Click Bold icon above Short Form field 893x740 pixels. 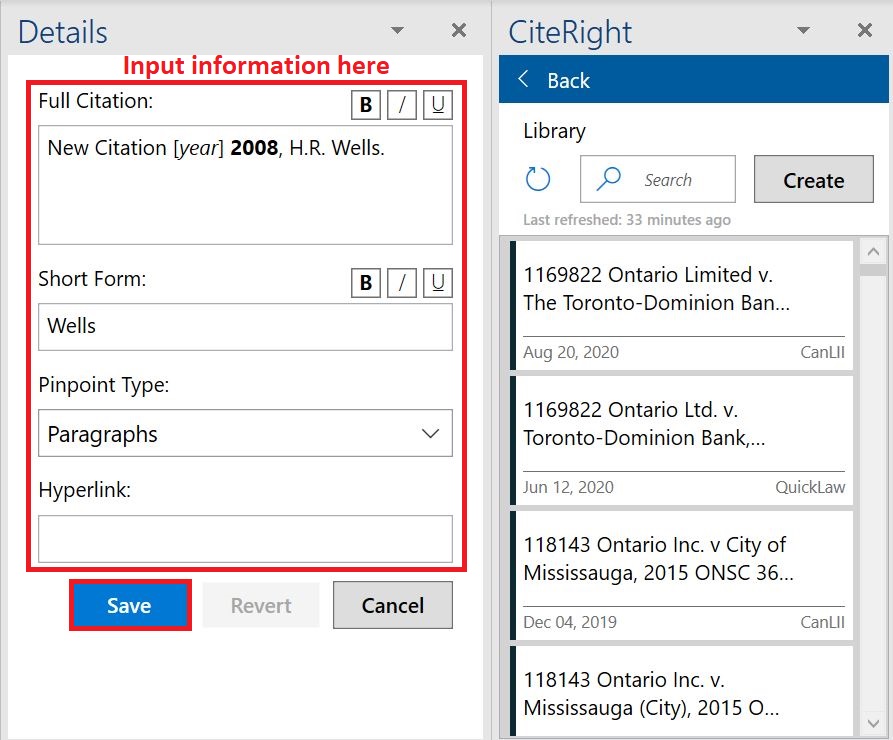366,283
